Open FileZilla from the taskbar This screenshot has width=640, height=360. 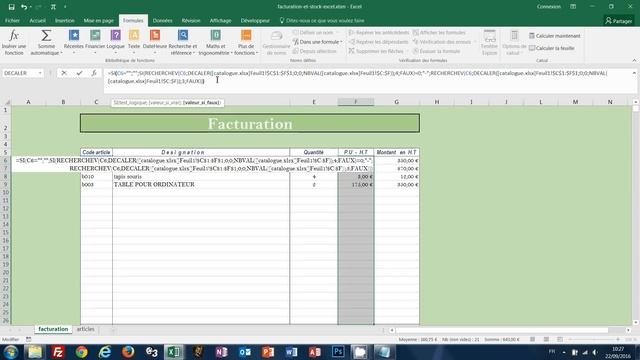pyautogui.click(x=58, y=352)
